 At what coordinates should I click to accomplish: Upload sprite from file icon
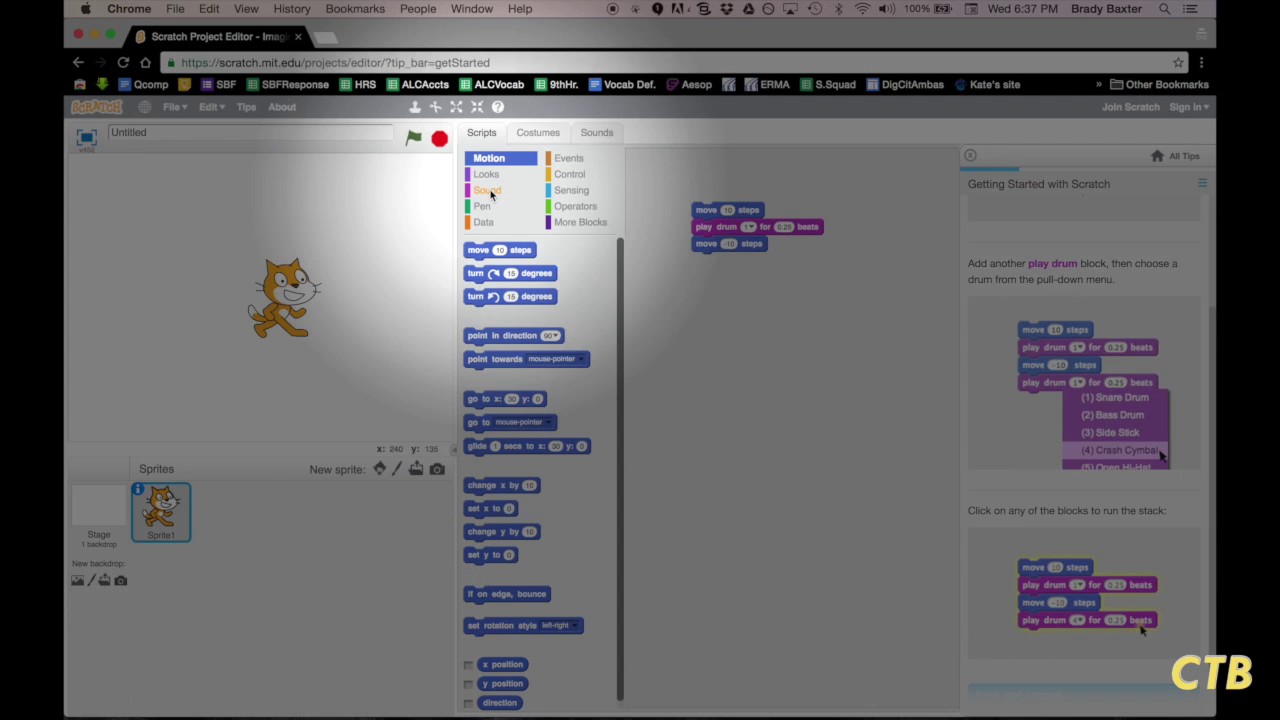[x=416, y=469]
